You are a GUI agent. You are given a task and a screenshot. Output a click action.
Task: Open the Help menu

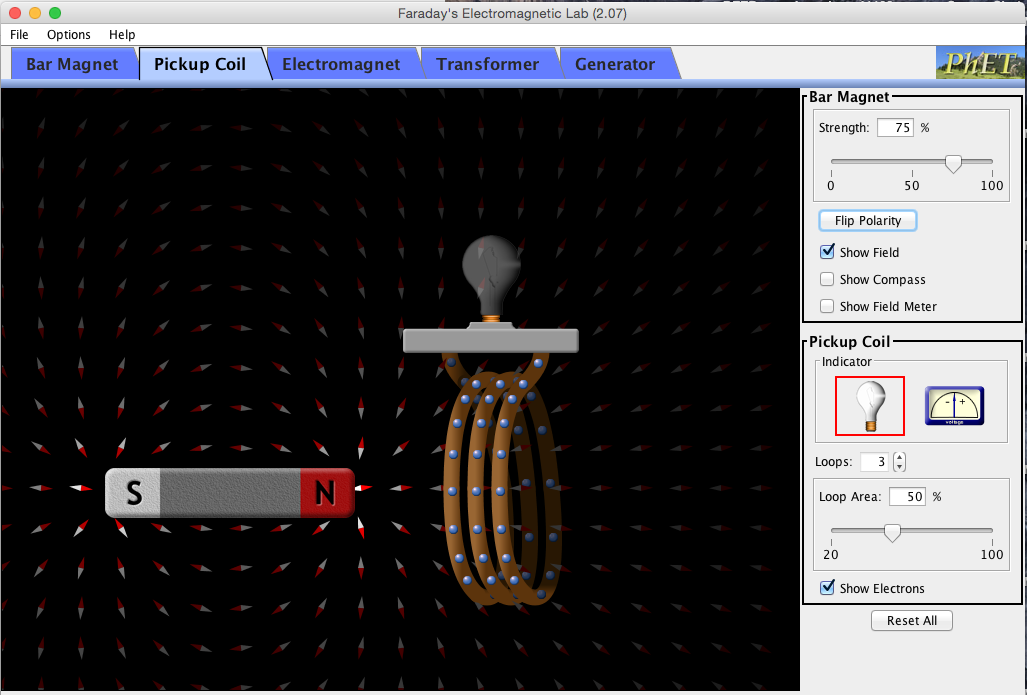tap(122, 35)
